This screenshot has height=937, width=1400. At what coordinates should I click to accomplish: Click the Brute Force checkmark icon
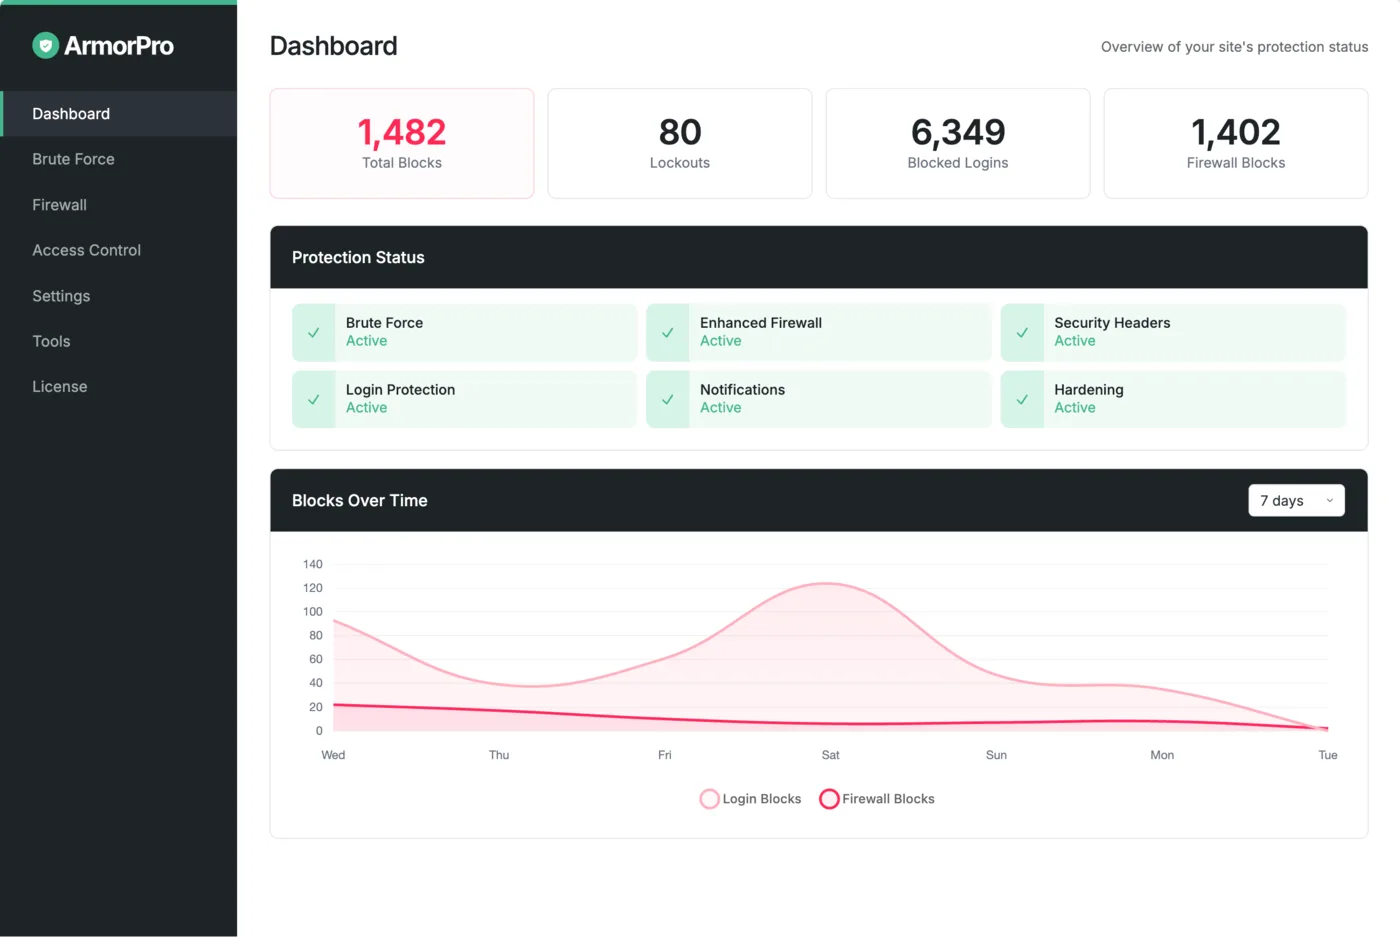tap(314, 333)
